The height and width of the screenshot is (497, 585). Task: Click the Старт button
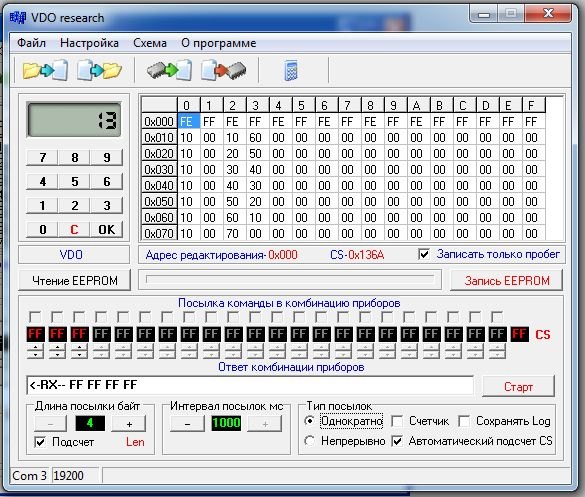click(x=518, y=386)
